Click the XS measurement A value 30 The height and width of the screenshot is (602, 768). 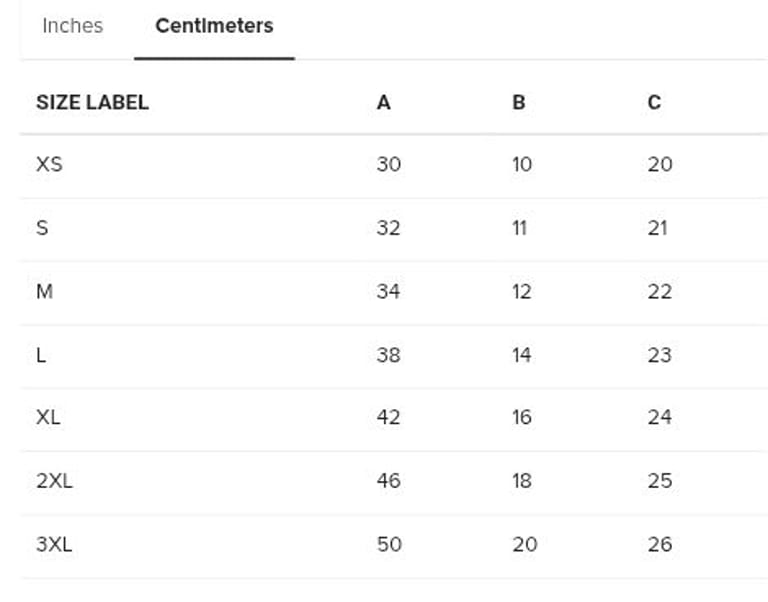click(388, 164)
